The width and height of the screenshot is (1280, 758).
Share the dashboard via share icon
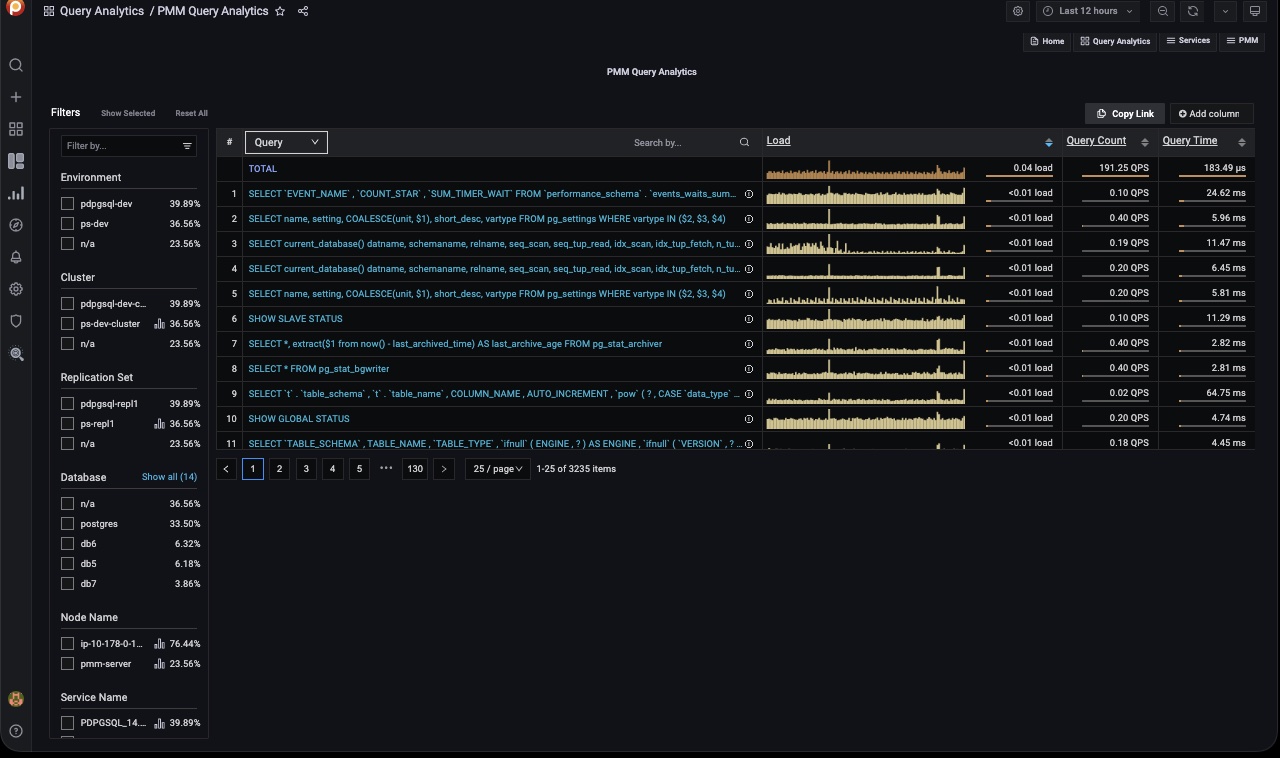pyautogui.click(x=303, y=11)
